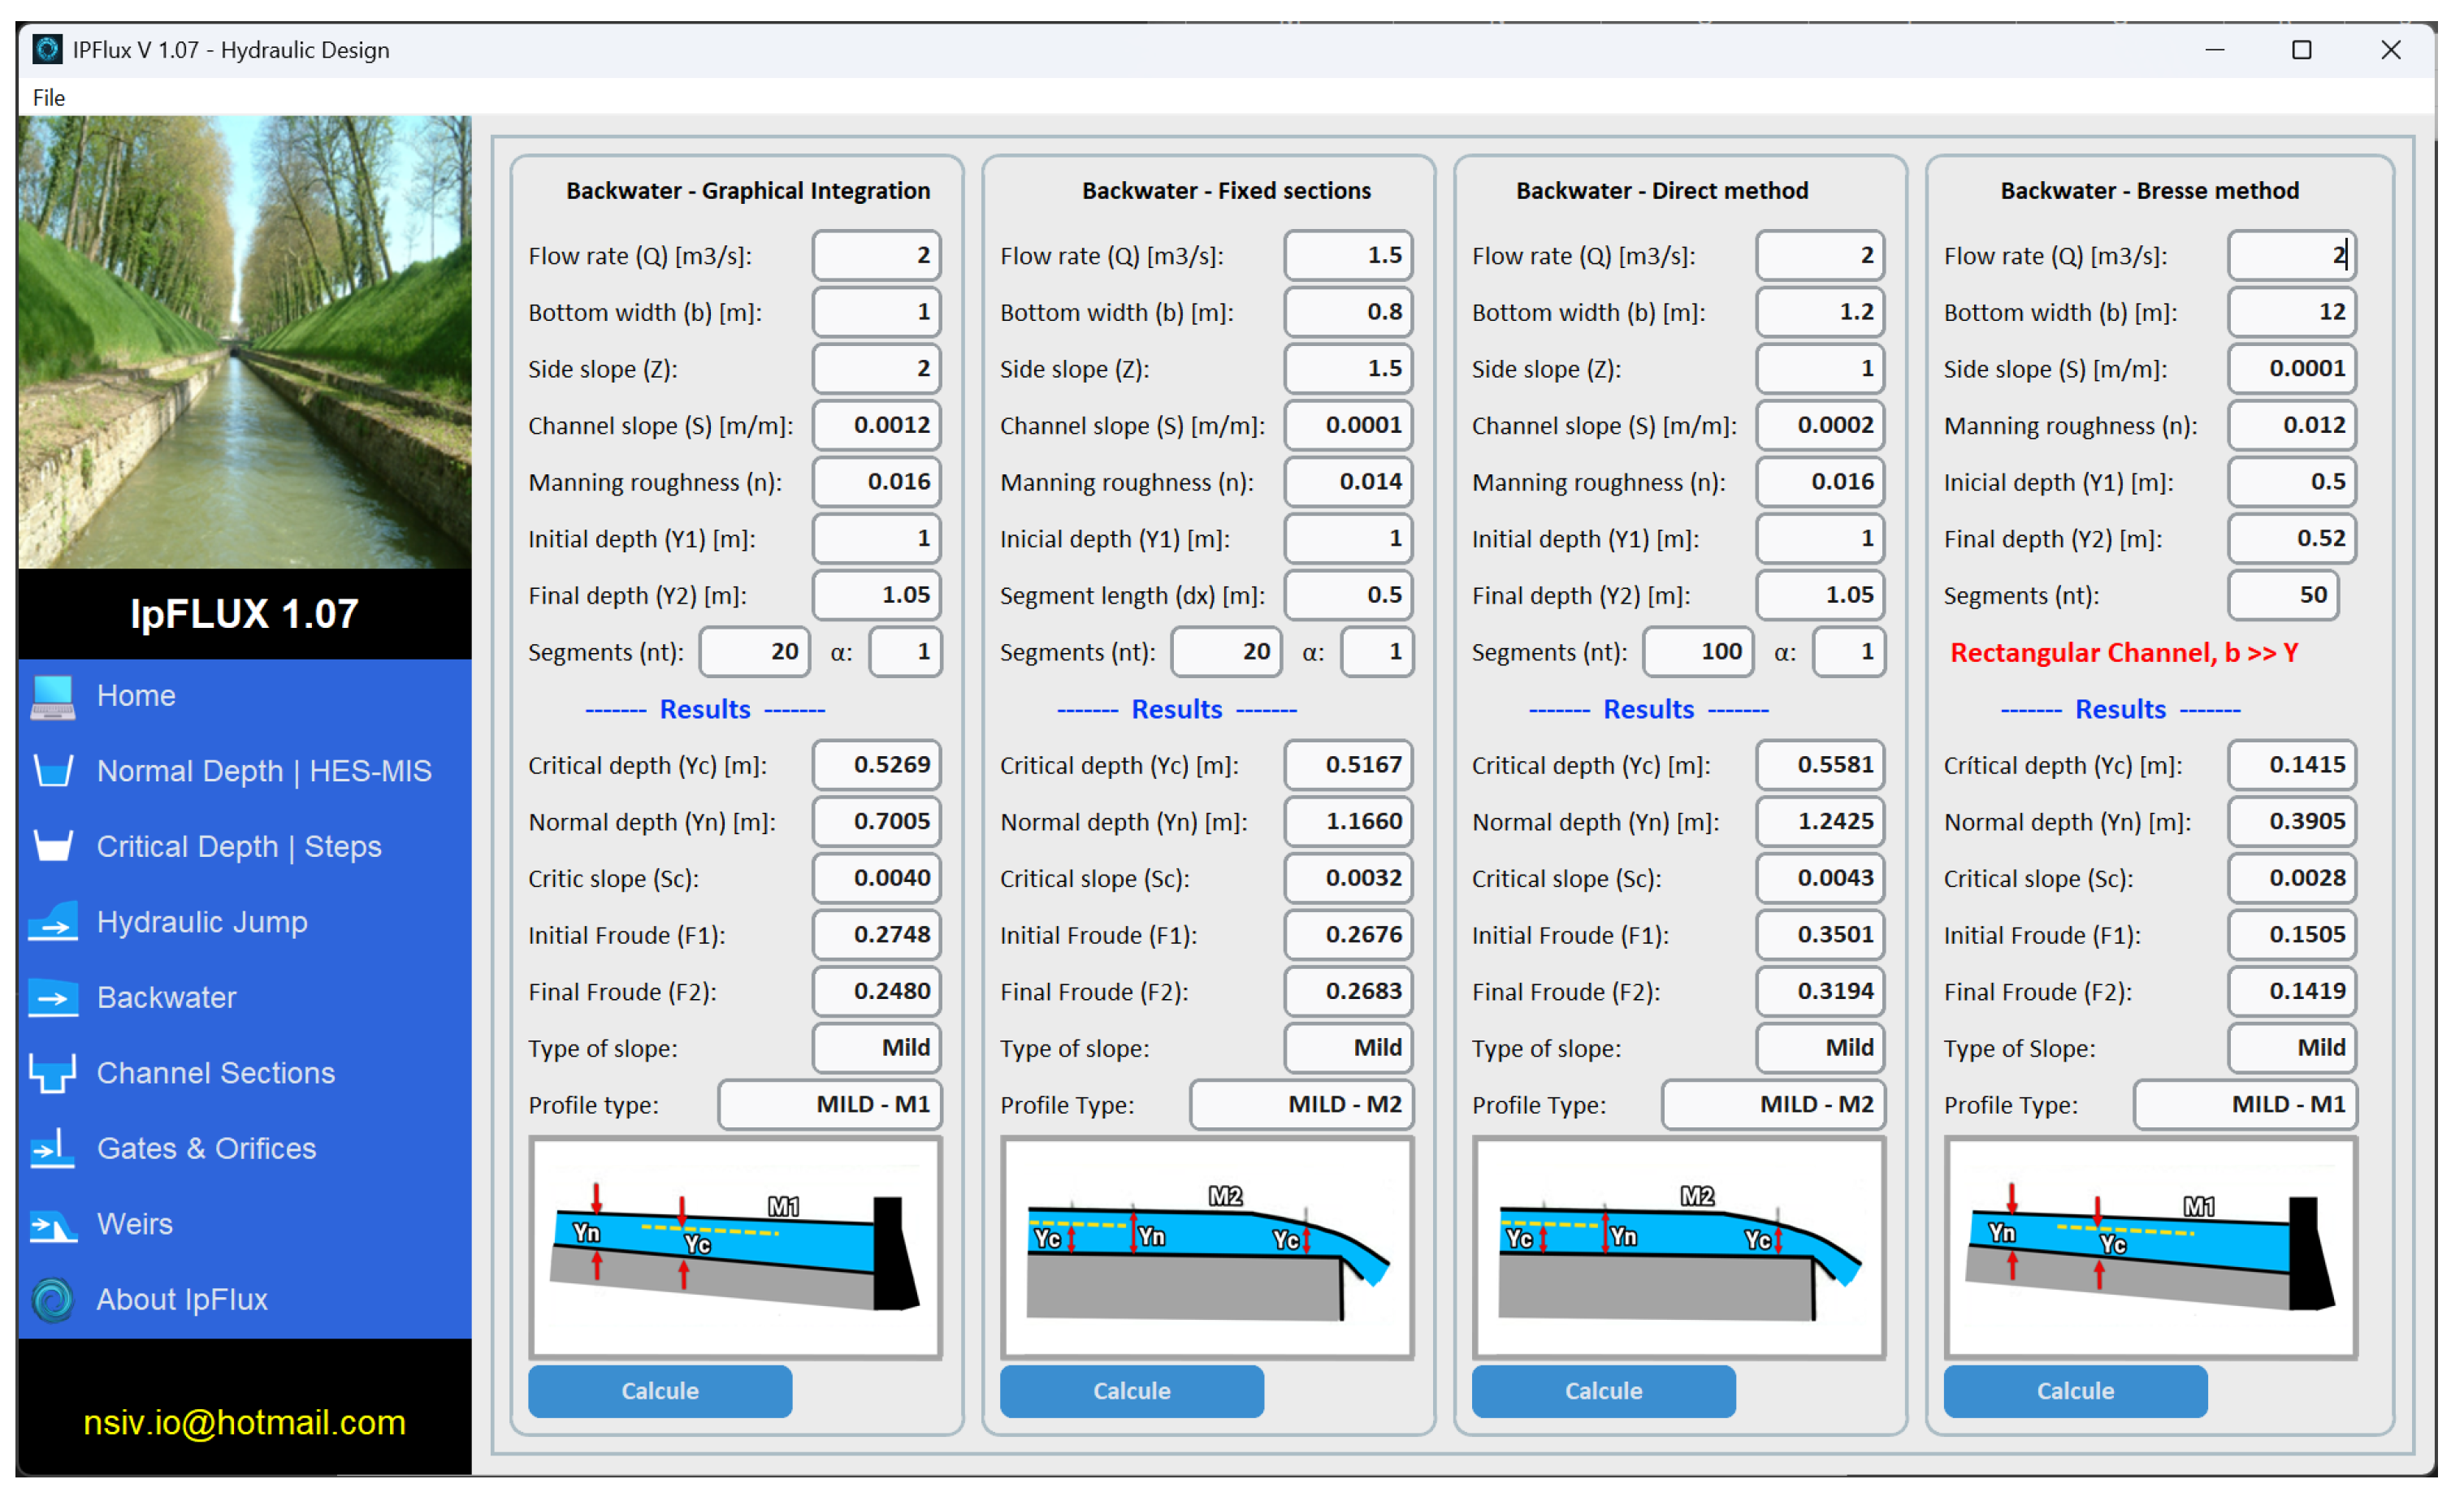This screenshot has height=1501, width=2464.
Task: Click Bresse method Bottom width field
Action: click(x=2290, y=312)
